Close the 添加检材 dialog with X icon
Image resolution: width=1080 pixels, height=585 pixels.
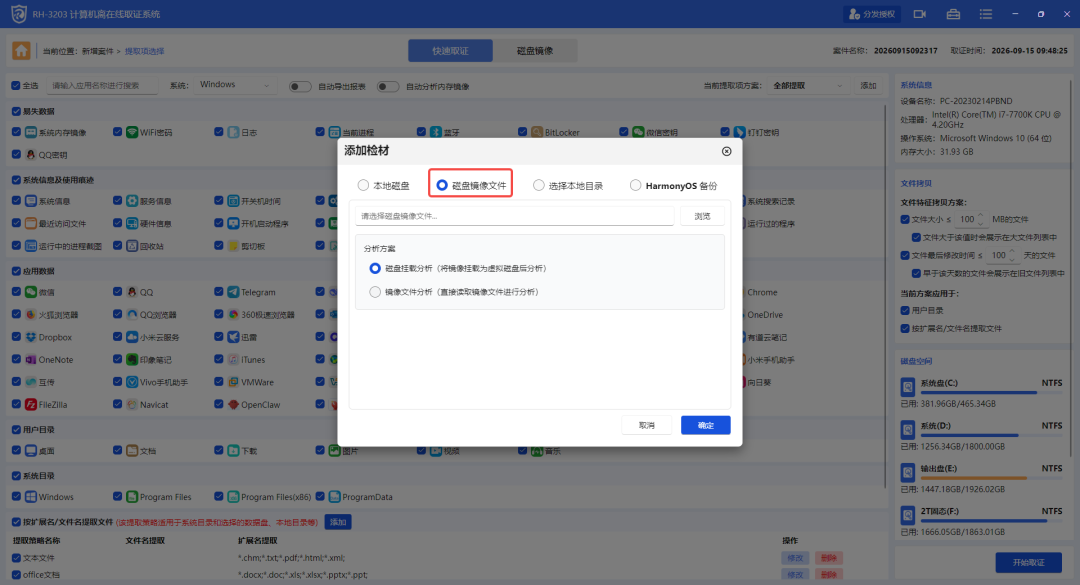727,151
